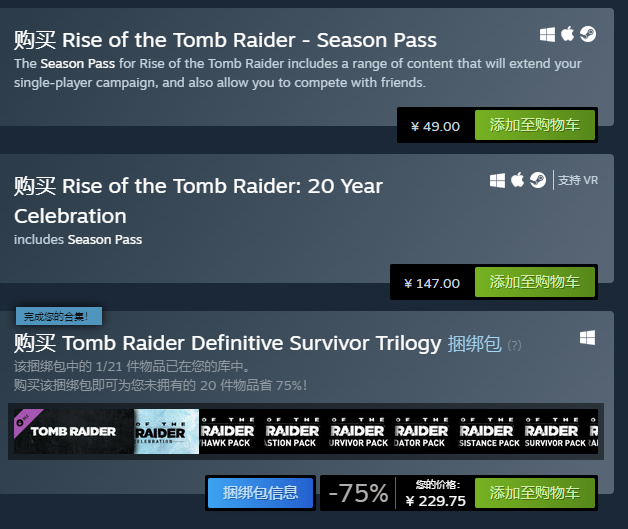Viewport: 628px width, 529px height.
Task: Open the 捆绑包信息 bundle info button
Action: coord(260,493)
